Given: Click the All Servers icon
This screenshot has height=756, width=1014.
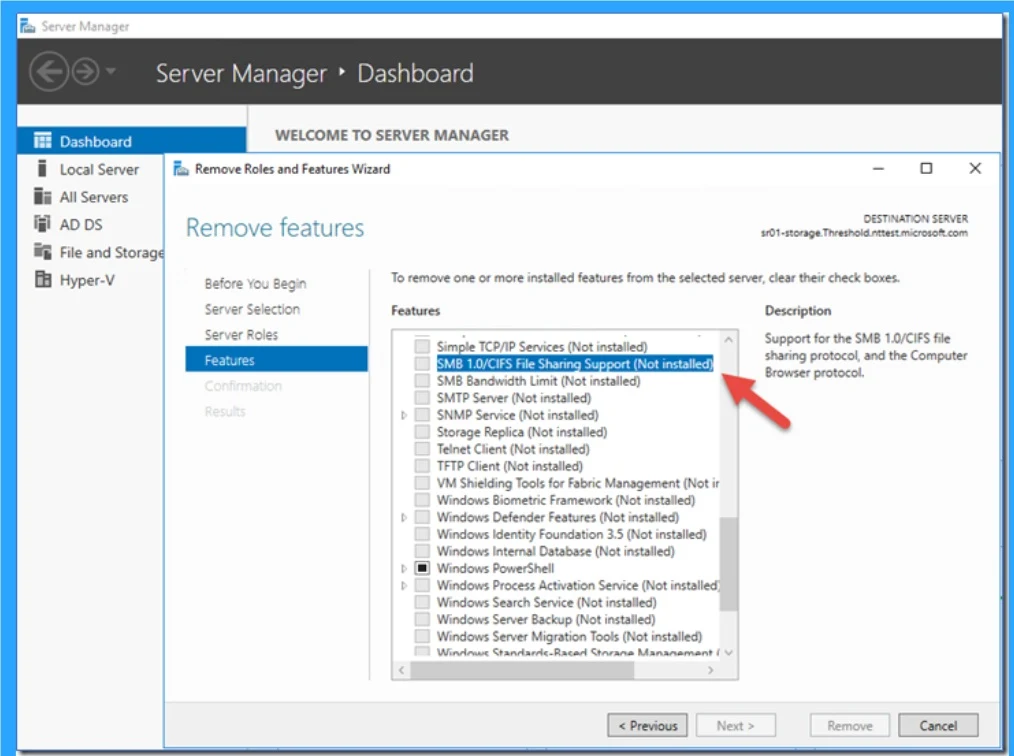Looking at the screenshot, I should tap(42, 197).
